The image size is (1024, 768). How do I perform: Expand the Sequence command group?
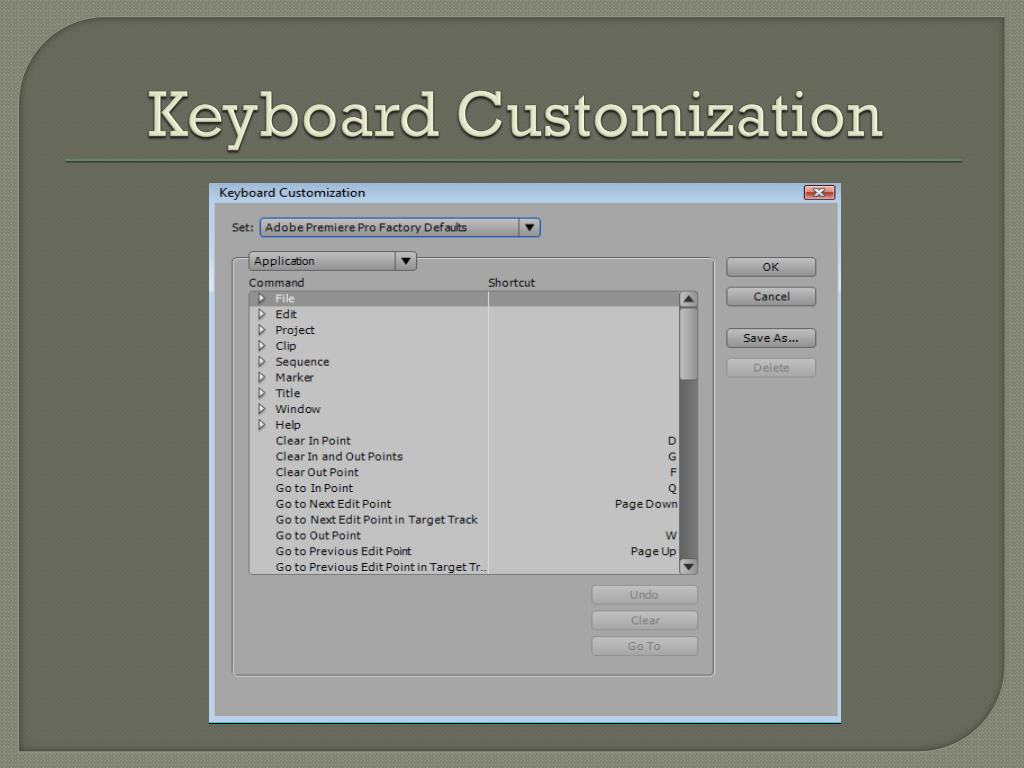coord(262,361)
